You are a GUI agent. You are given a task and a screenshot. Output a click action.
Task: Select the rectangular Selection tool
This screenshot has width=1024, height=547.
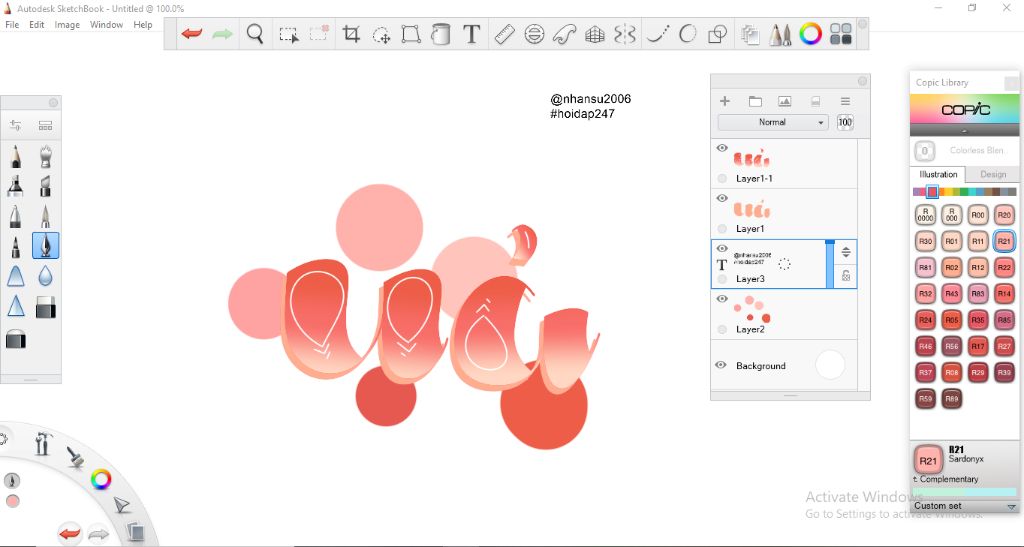289,35
